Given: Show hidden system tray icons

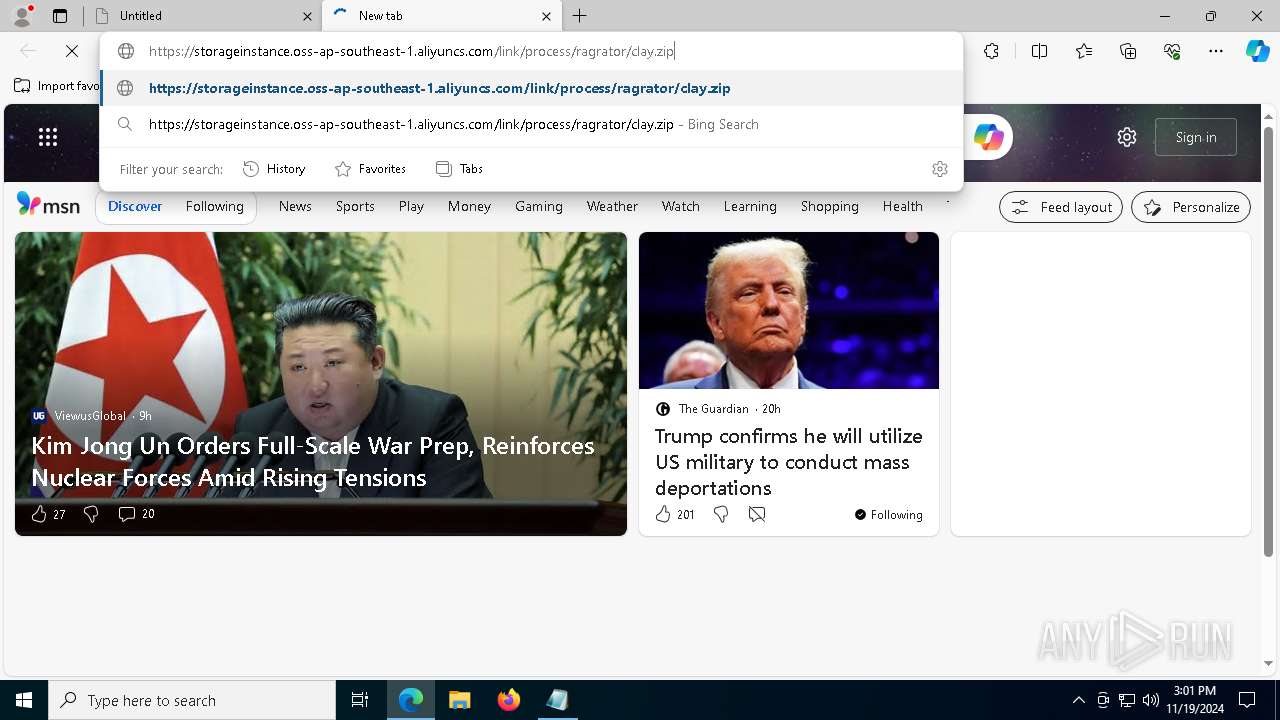Looking at the screenshot, I should pyautogui.click(x=1078, y=700).
